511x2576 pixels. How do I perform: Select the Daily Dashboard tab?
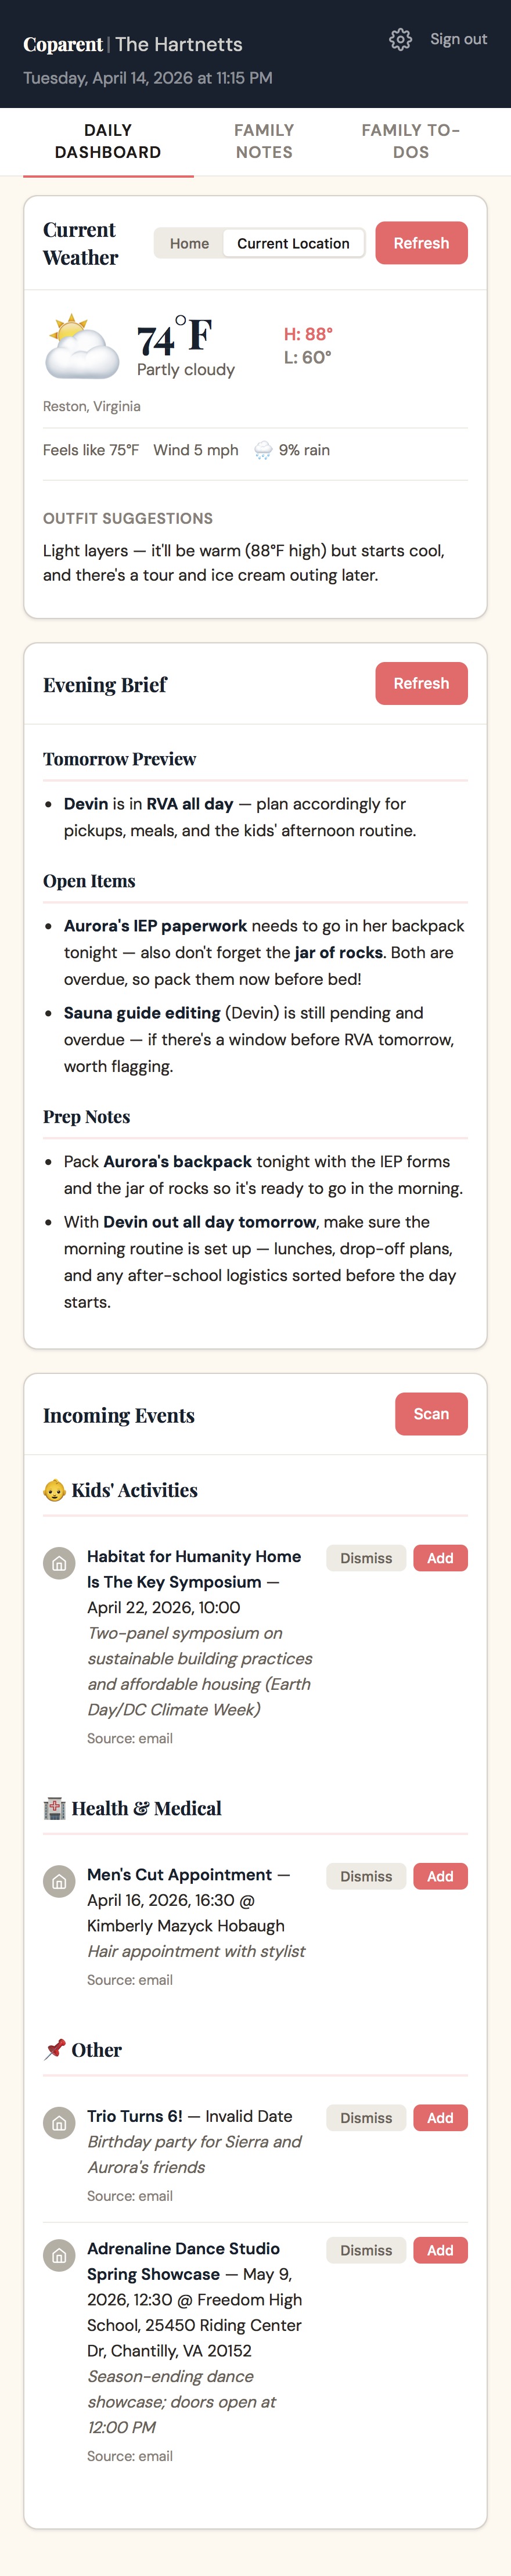pos(108,141)
